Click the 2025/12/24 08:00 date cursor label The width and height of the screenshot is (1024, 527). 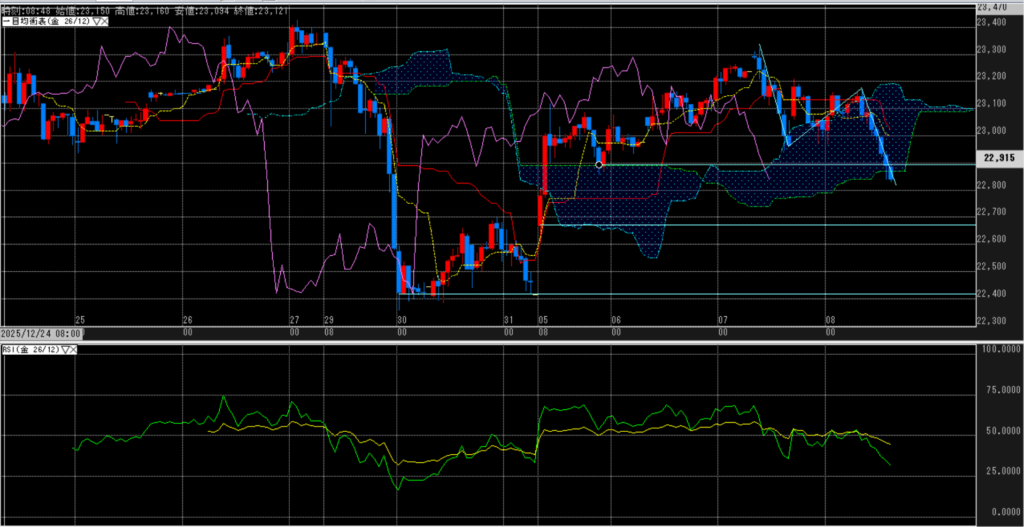[x=41, y=332]
